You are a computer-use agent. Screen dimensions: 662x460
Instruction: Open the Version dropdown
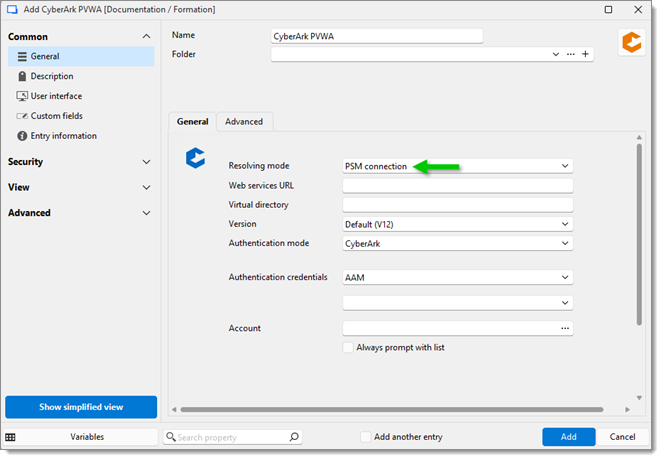point(565,225)
